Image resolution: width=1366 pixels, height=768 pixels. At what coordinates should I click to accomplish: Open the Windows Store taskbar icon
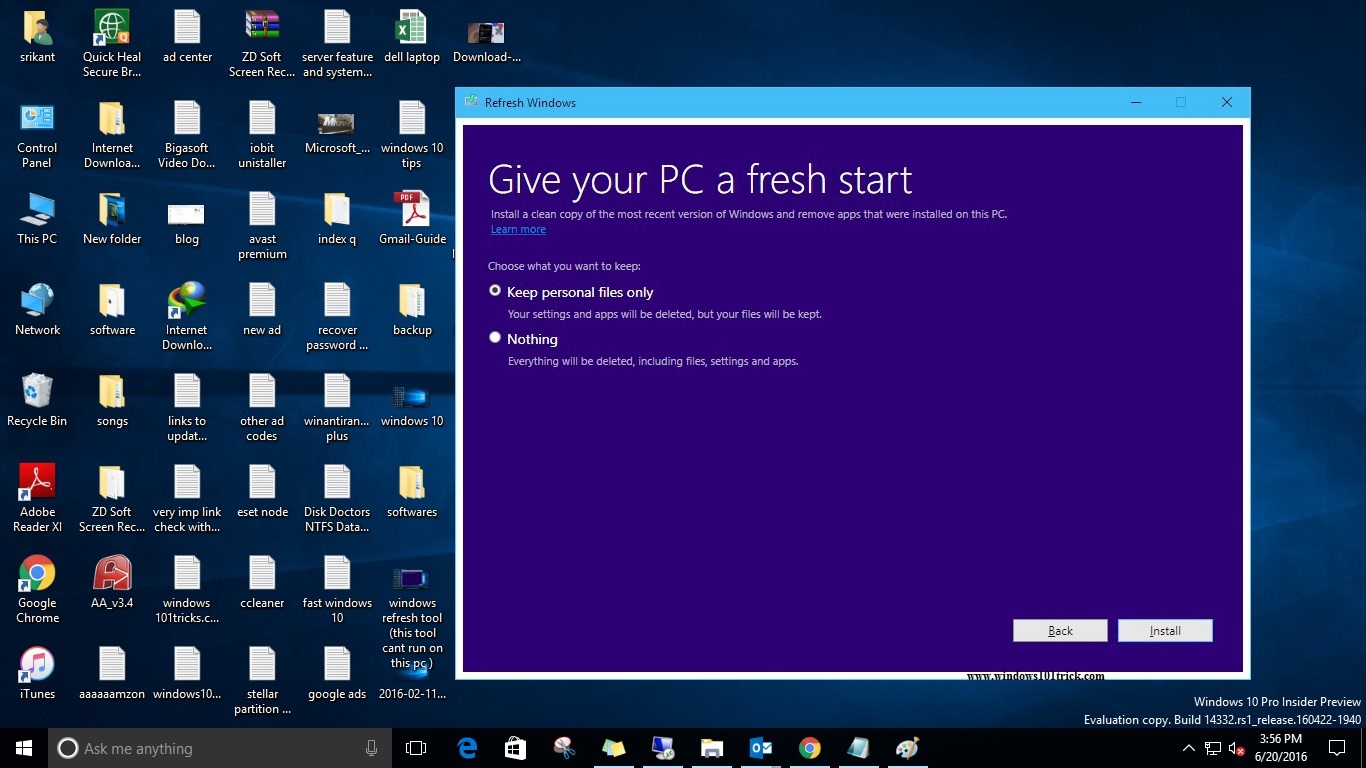click(515, 748)
